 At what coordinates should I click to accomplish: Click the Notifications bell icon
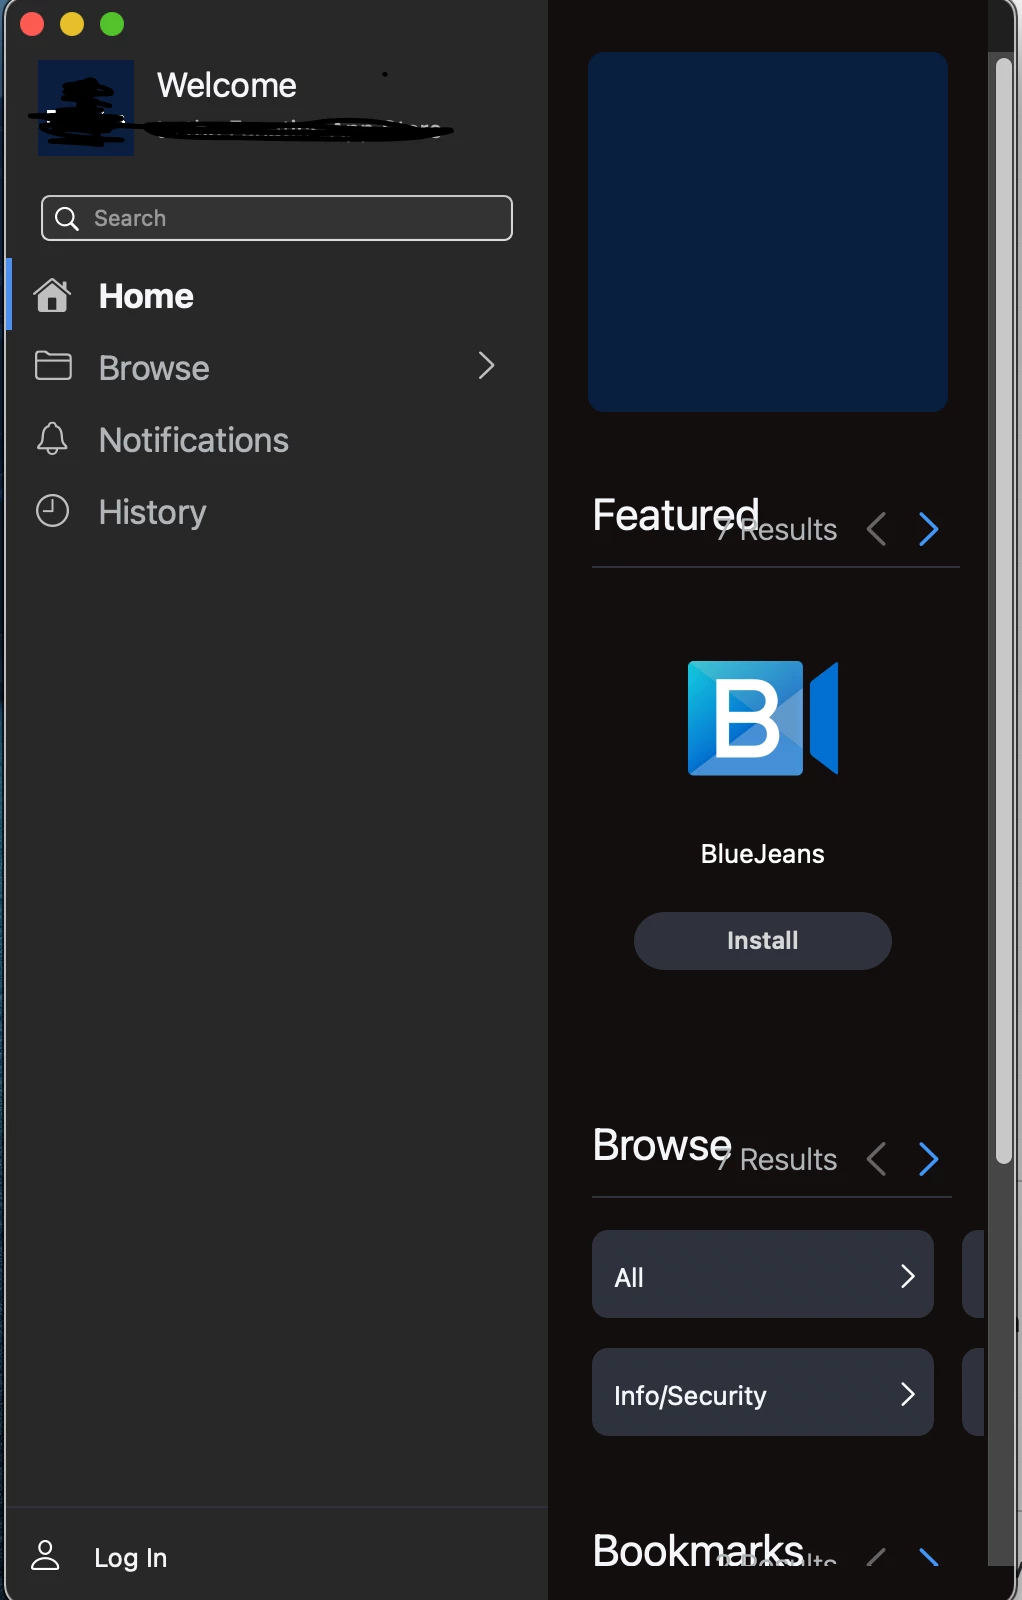(52, 439)
